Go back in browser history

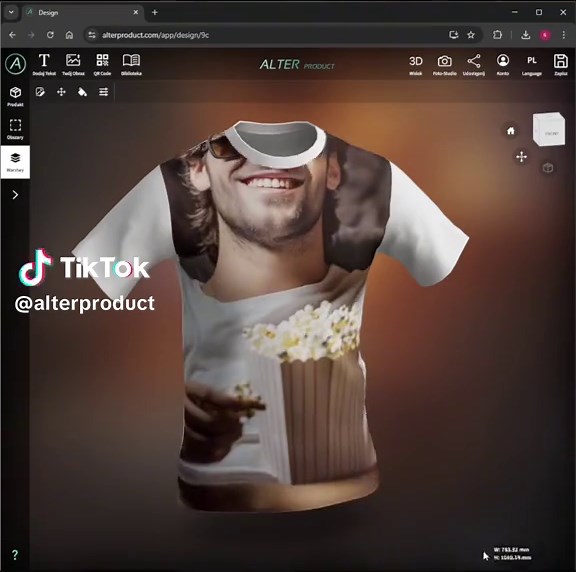pyautogui.click(x=12, y=35)
